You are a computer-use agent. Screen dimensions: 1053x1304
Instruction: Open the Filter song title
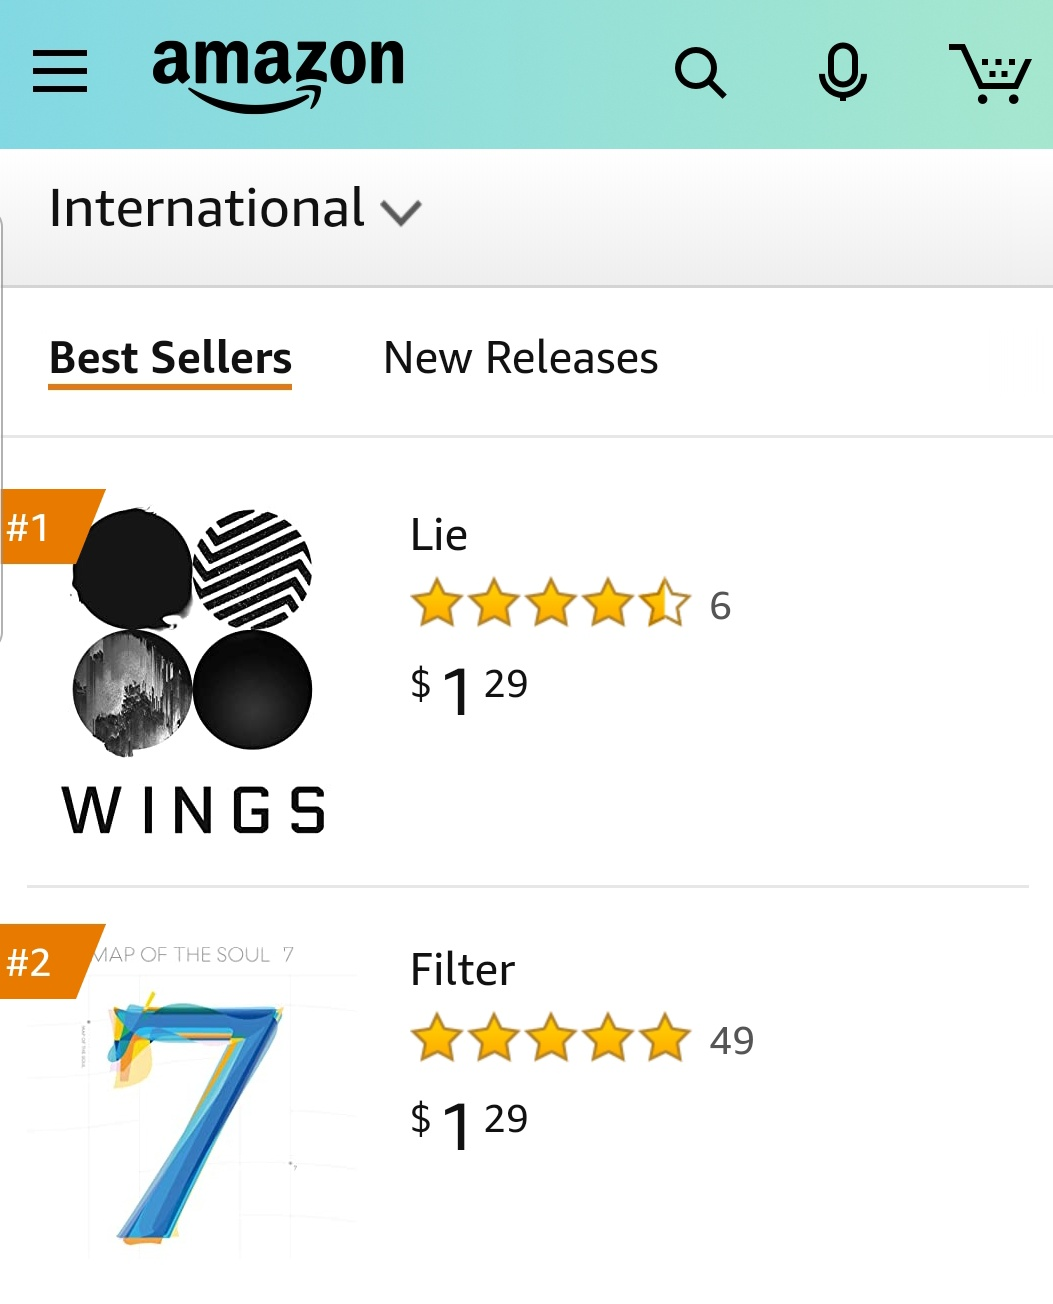[462, 970]
